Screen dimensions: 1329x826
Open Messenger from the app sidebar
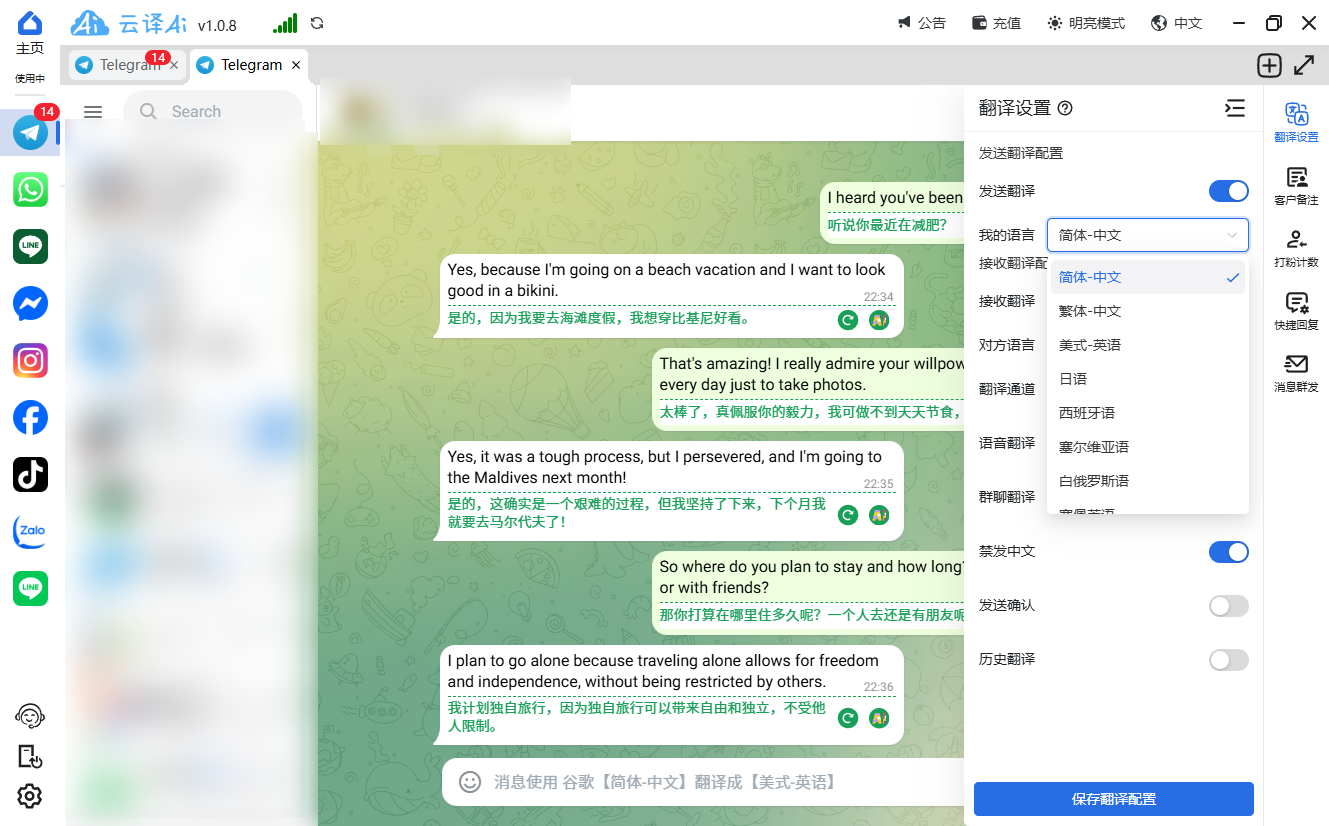(x=30, y=303)
